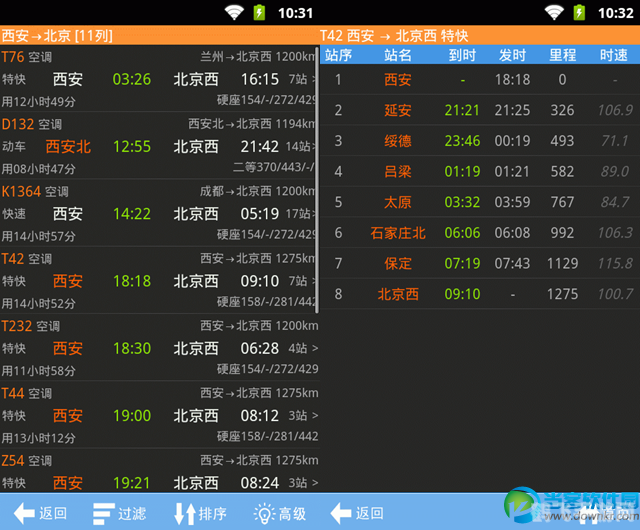The width and height of the screenshot is (640, 530).
Task: Open 高级 advanced options lightbulb
Action: pyautogui.click(x=265, y=513)
